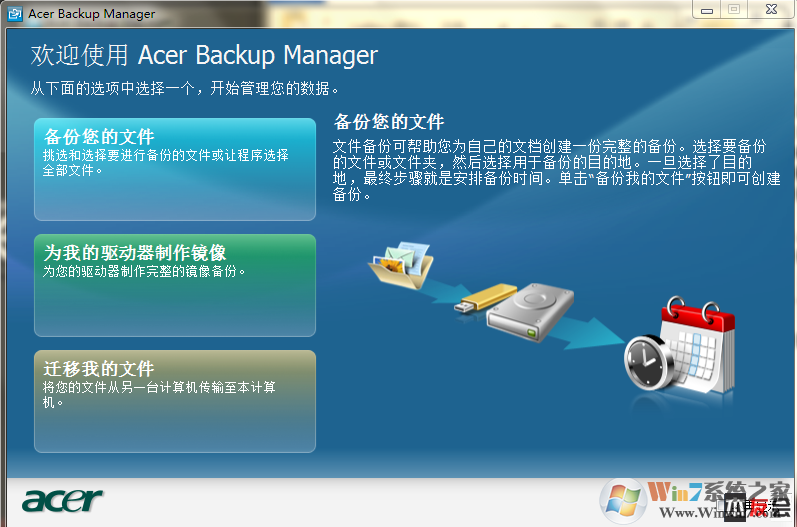The width and height of the screenshot is (797, 527).
Task: Click the Win7系统之家 watermark text
Action: tap(719, 492)
